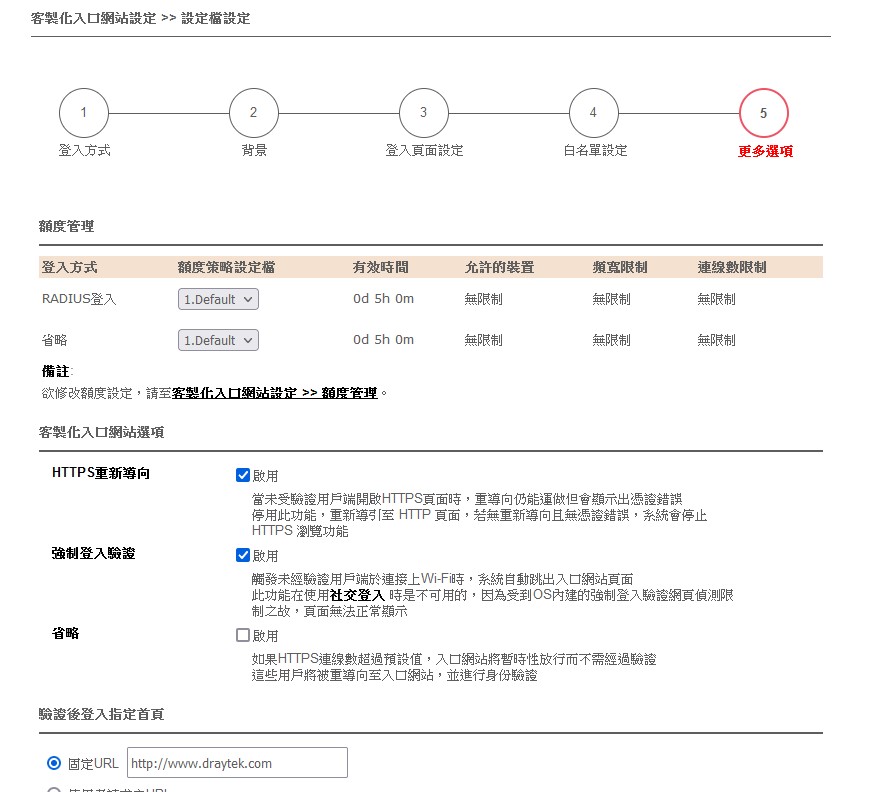Open step 3 circle for 登入頁面設定

[x=424, y=112]
